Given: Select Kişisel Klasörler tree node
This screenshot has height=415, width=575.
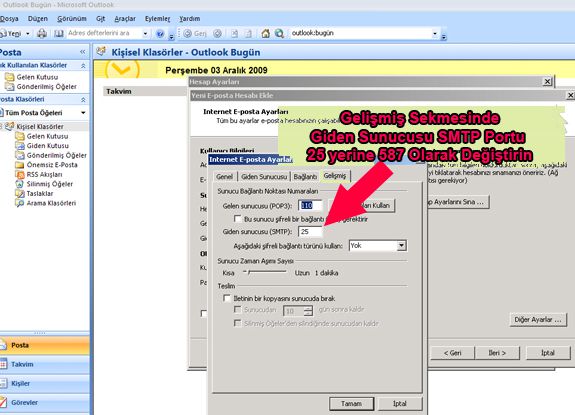Looking at the screenshot, I should click(x=40, y=126).
